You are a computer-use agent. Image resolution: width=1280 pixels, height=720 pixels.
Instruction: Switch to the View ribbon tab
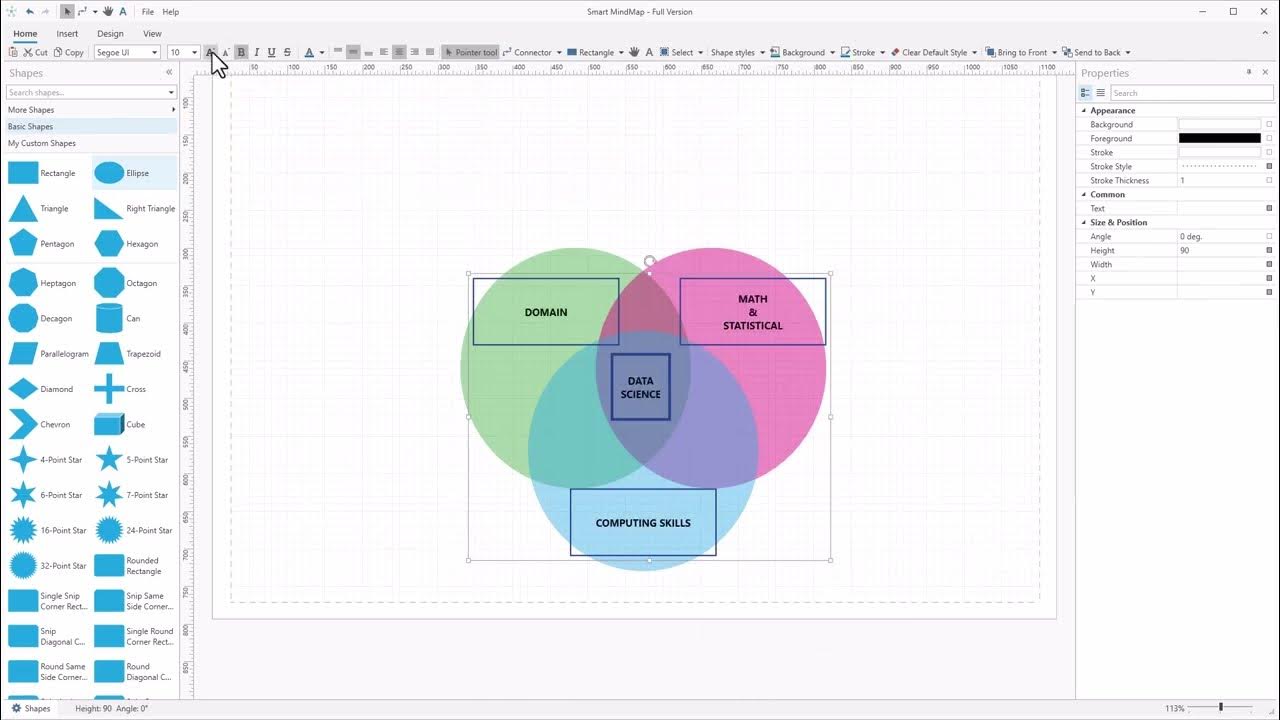tap(152, 34)
